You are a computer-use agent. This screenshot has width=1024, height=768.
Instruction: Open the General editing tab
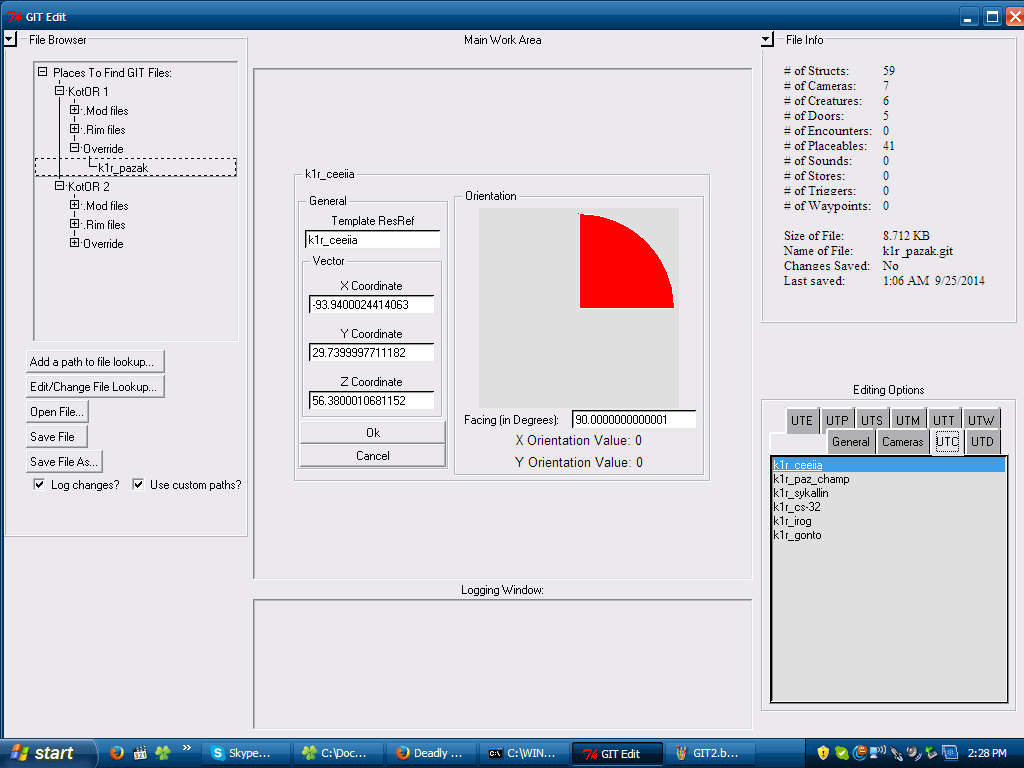click(851, 442)
